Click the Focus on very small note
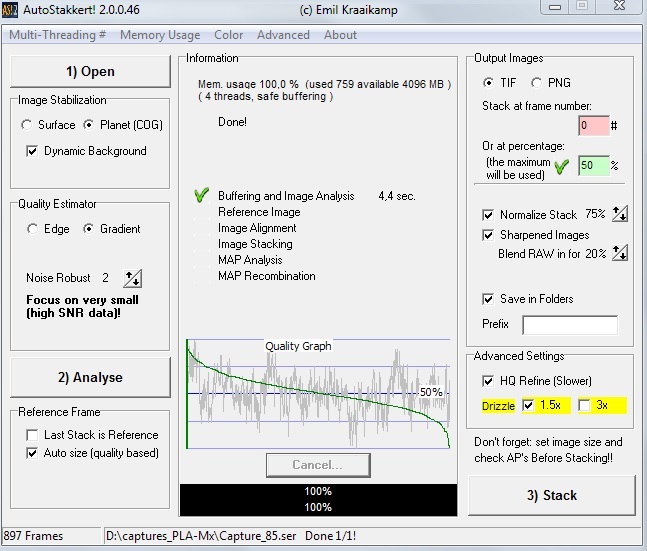This screenshot has height=551, width=647. 82,306
